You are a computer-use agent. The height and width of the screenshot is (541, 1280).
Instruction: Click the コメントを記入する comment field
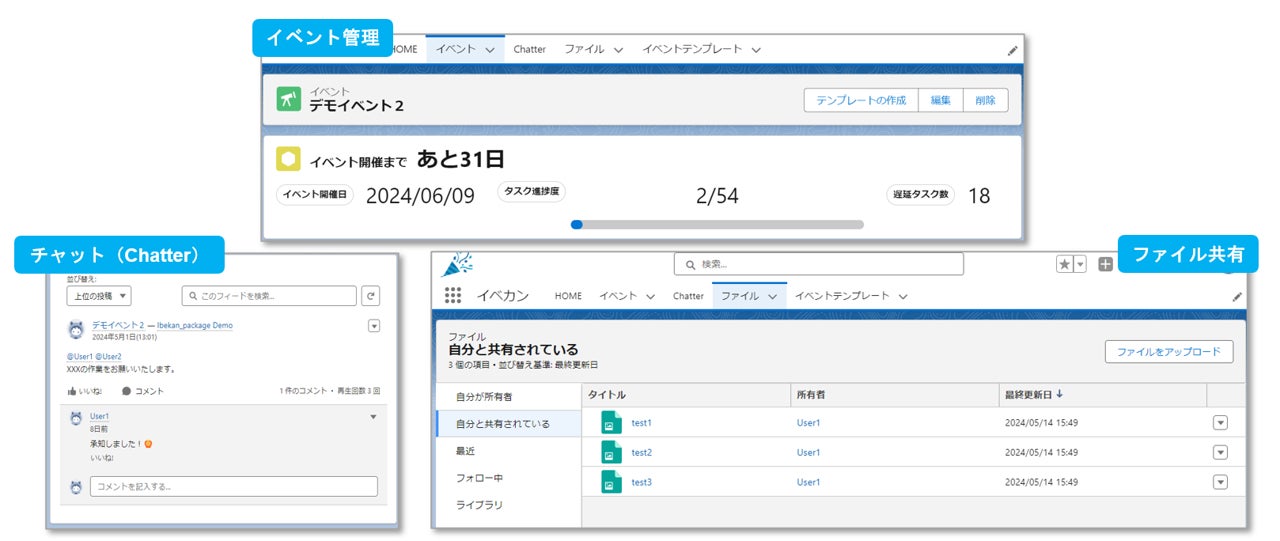tap(234, 486)
